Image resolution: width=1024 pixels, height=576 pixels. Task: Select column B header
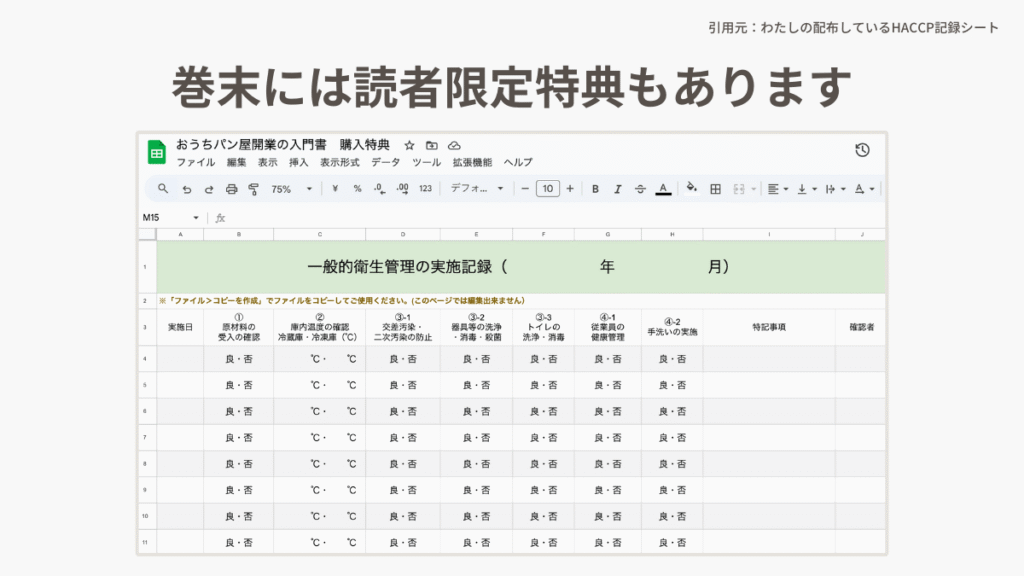coord(238,234)
